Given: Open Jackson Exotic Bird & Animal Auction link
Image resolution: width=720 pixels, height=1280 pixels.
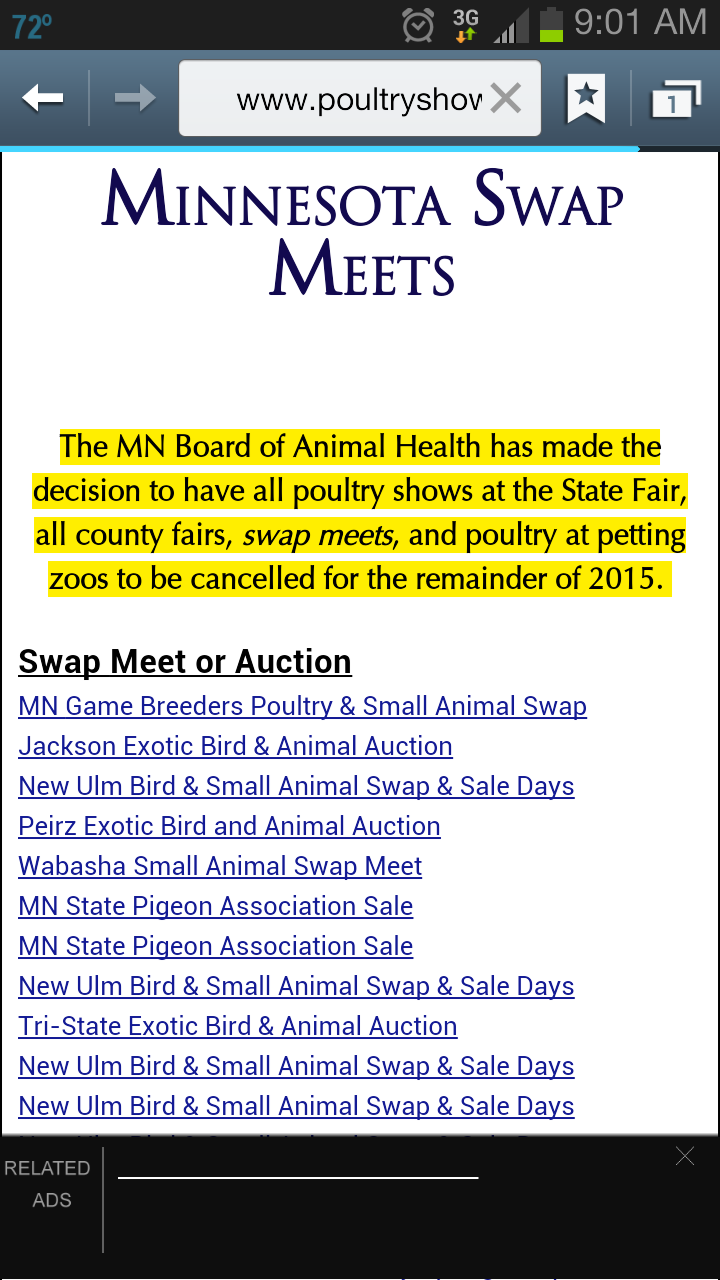Looking at the screenshot, I should (235, 747).
